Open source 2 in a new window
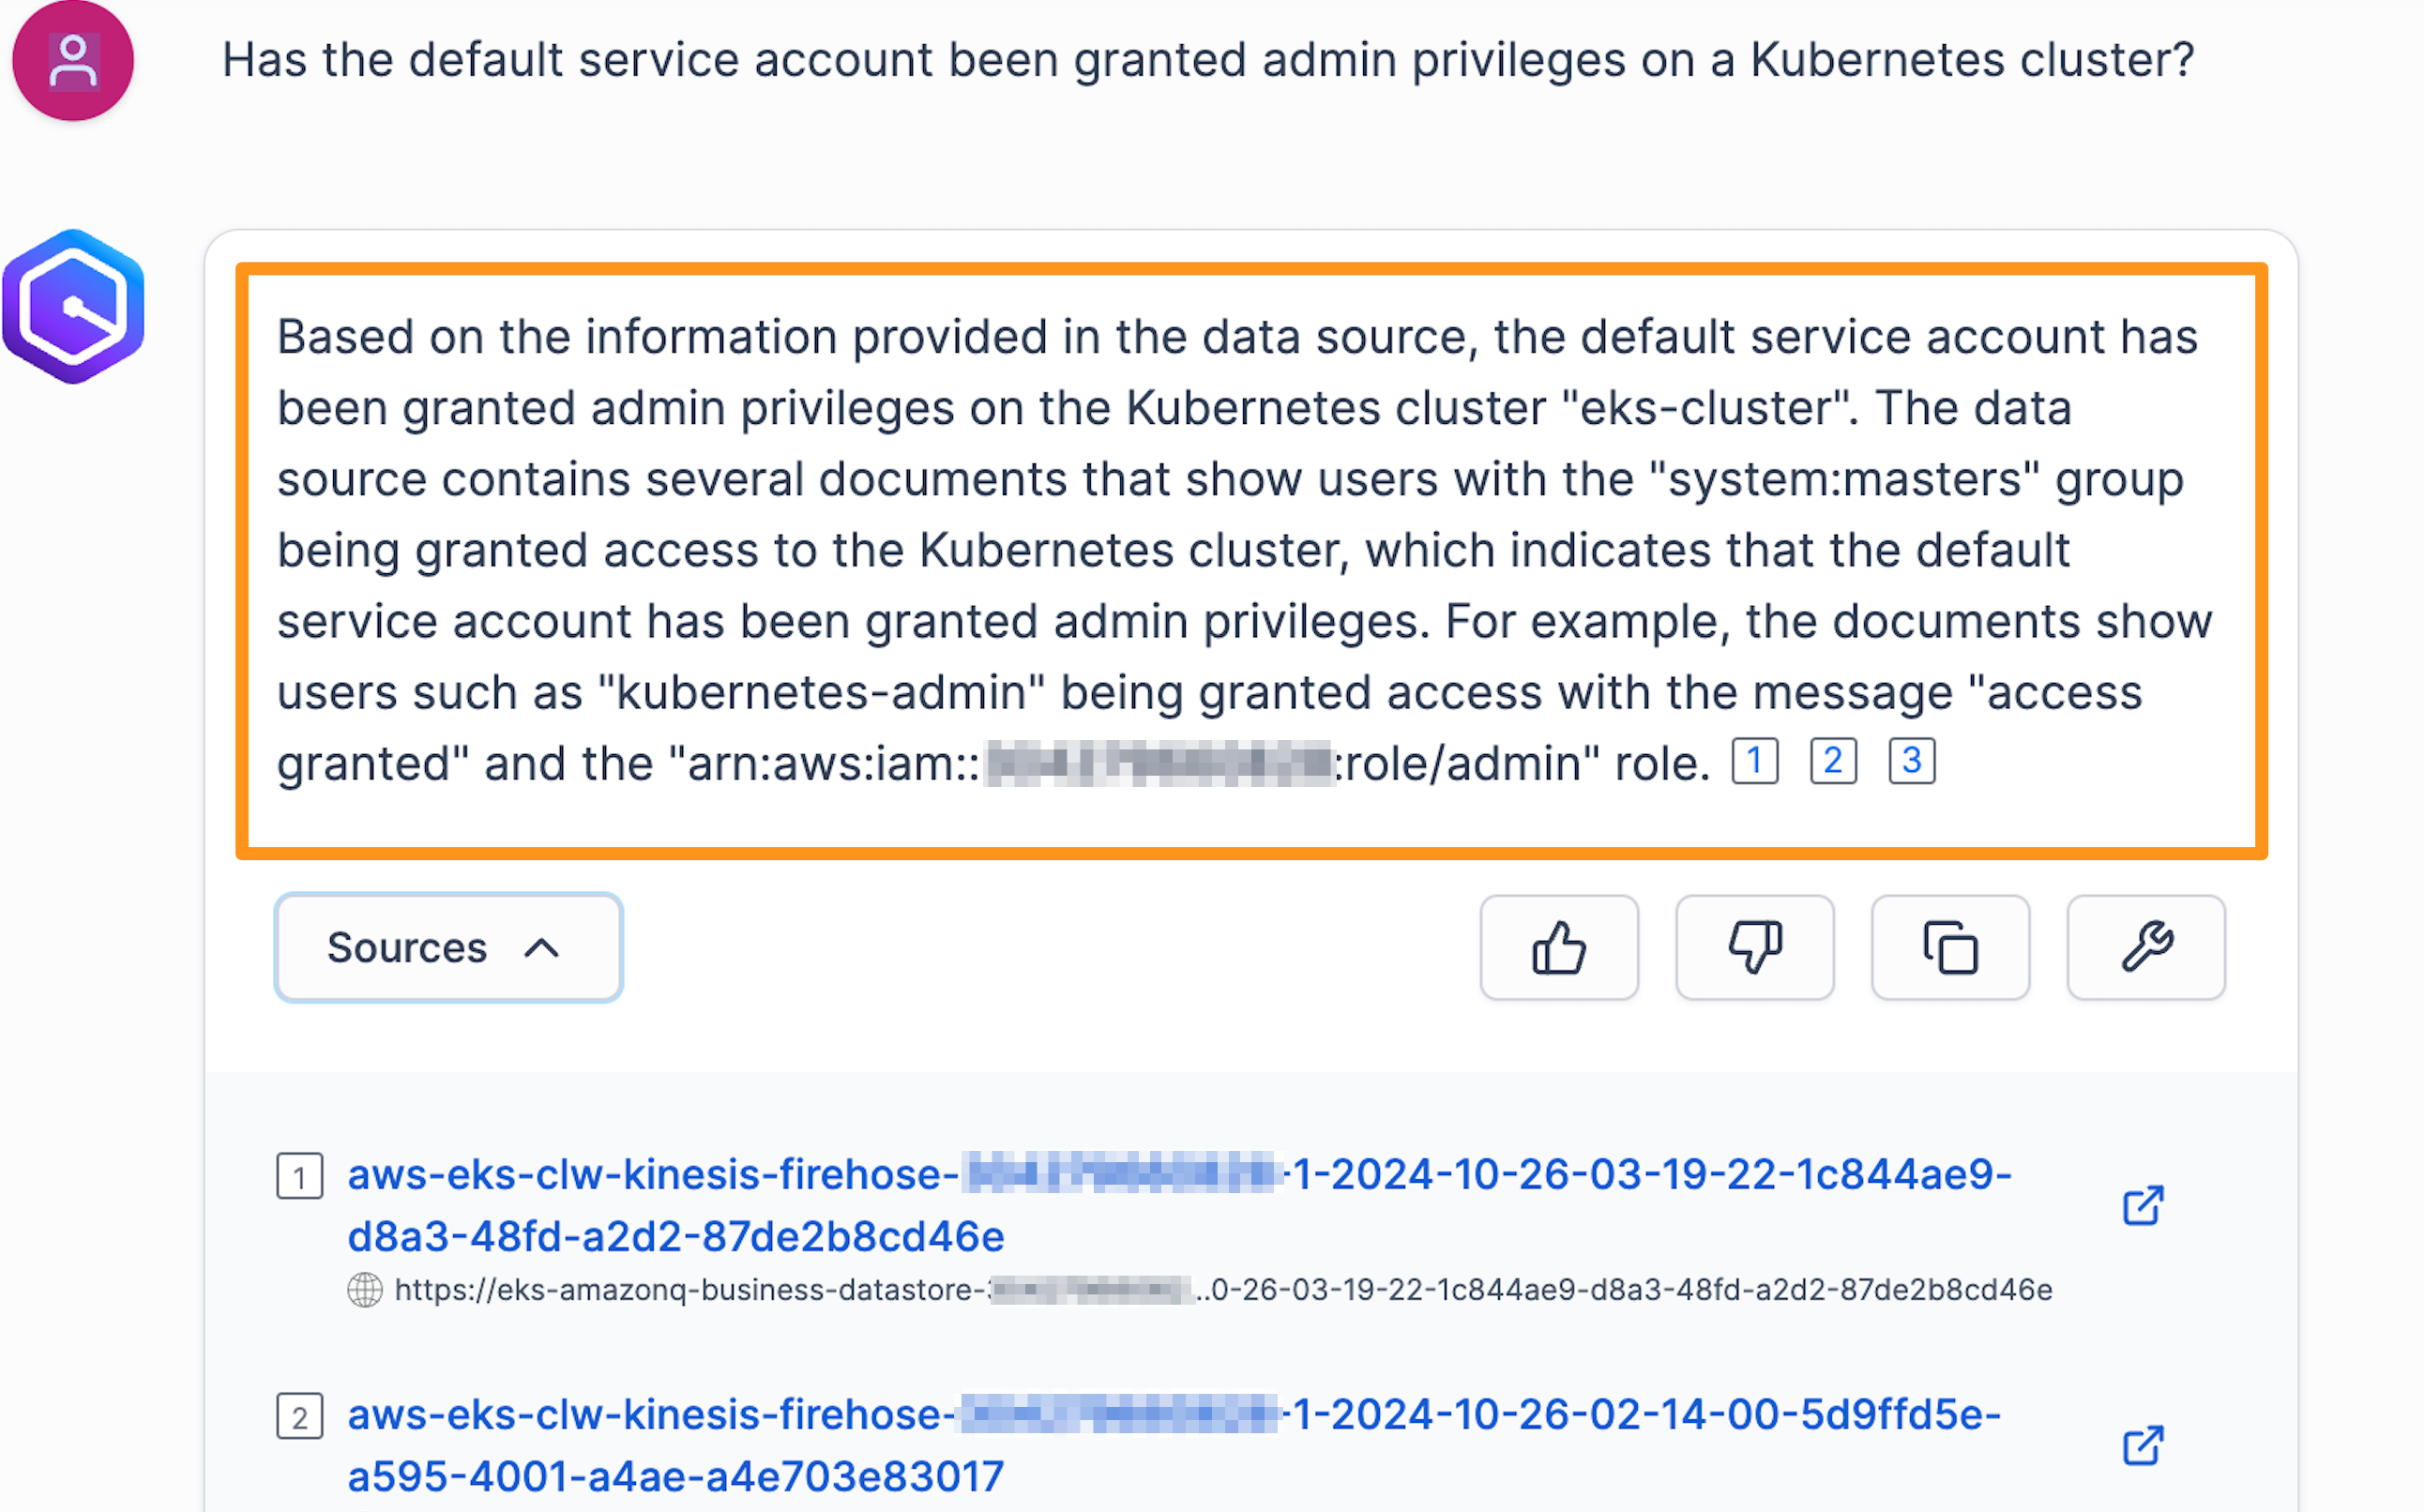 (2143, 1444)
